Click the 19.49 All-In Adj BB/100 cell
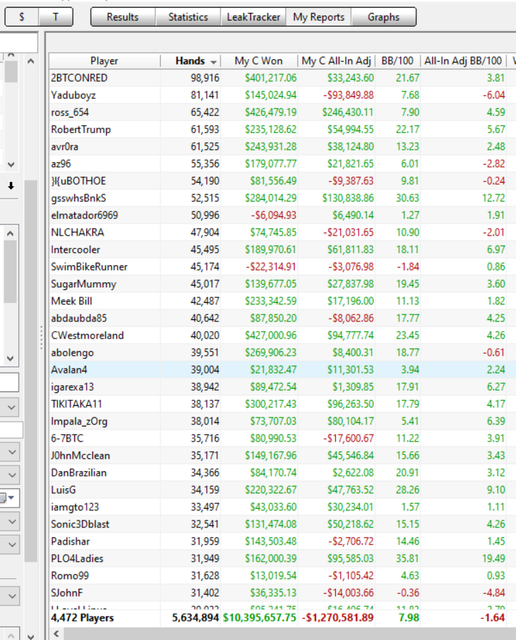 coord(493,558)
